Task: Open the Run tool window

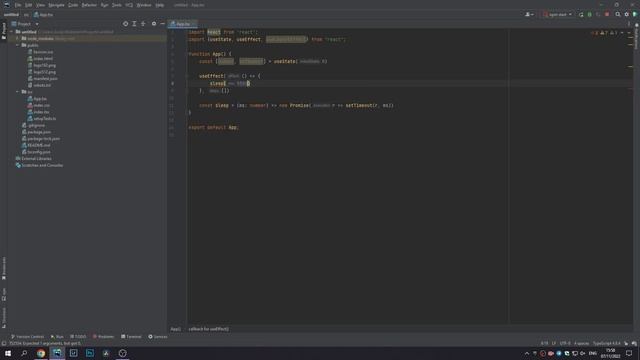Action: [x=57, y=337]
